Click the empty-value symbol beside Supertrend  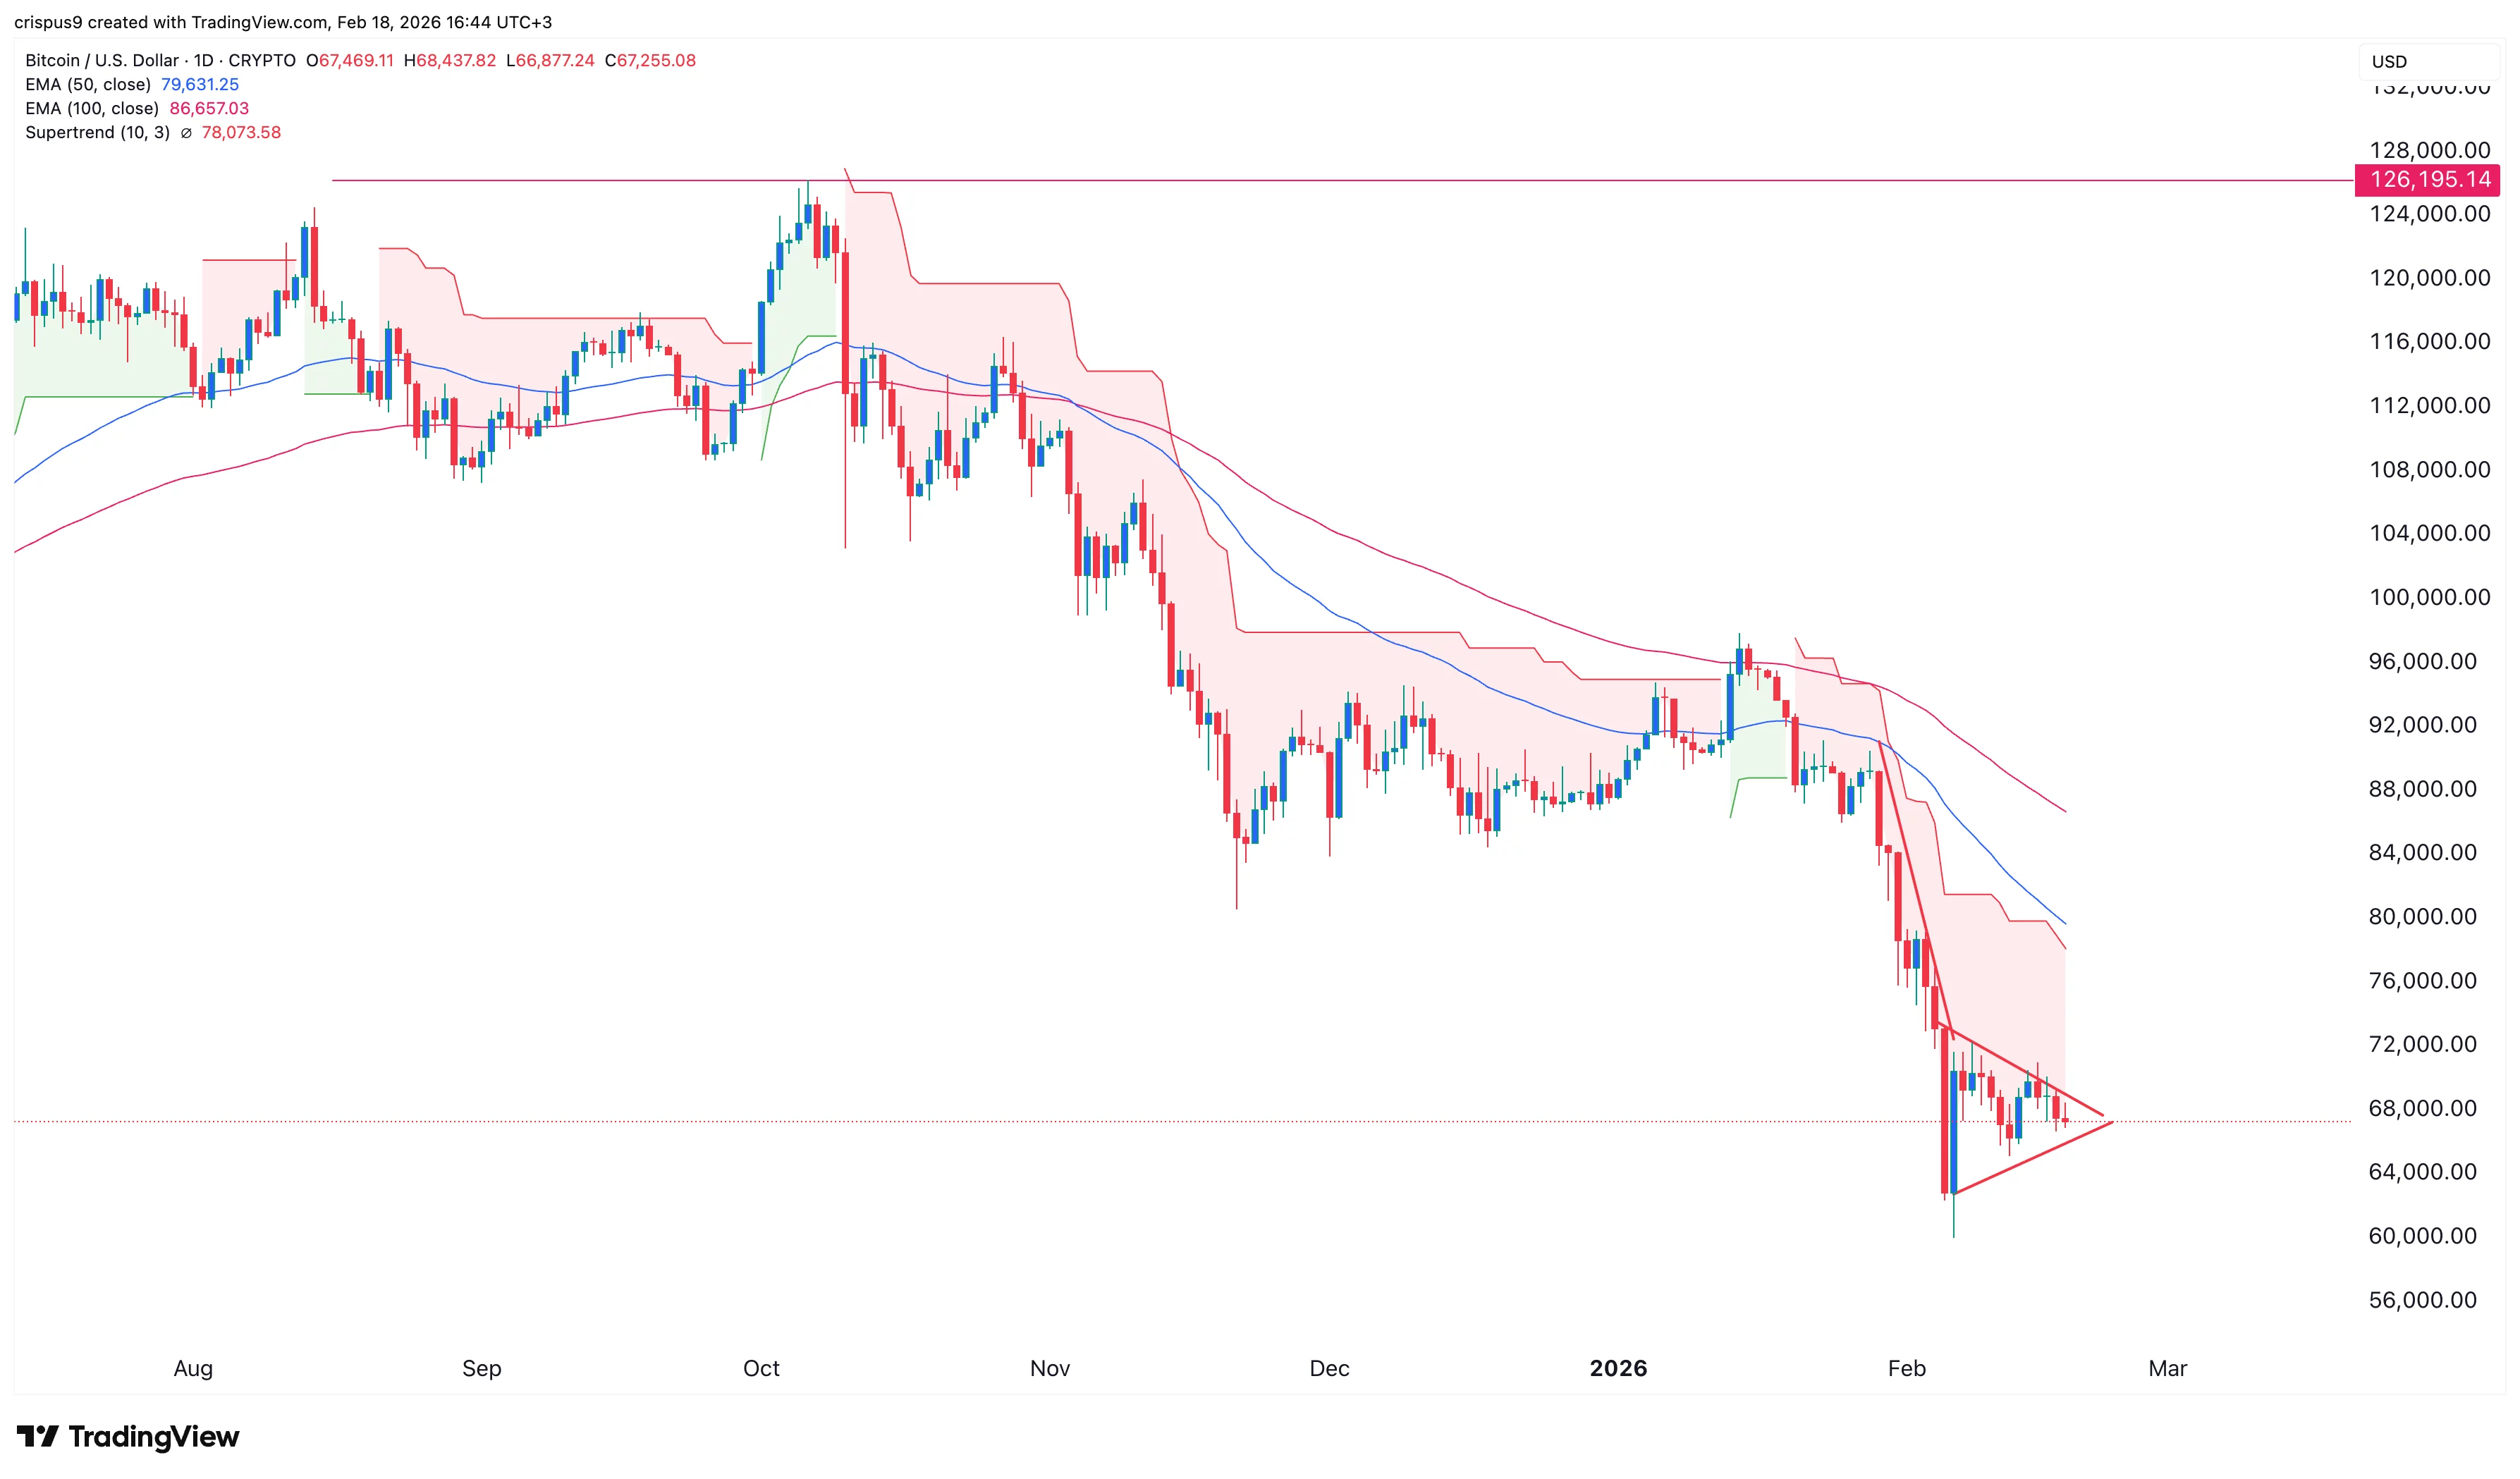click(x=186, y=133)
